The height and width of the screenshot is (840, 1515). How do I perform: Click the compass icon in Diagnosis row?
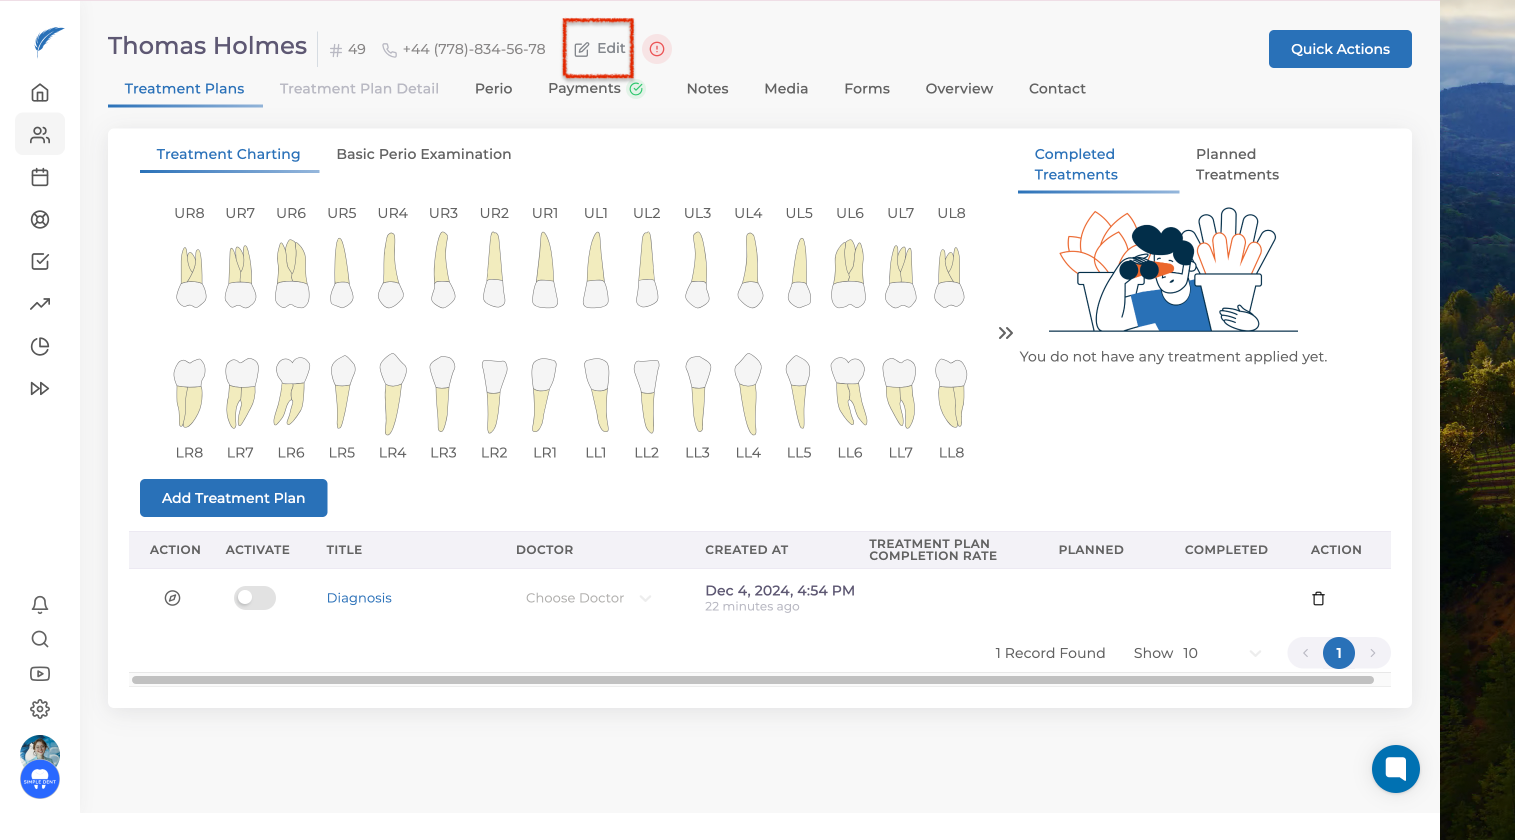(172, 598)
